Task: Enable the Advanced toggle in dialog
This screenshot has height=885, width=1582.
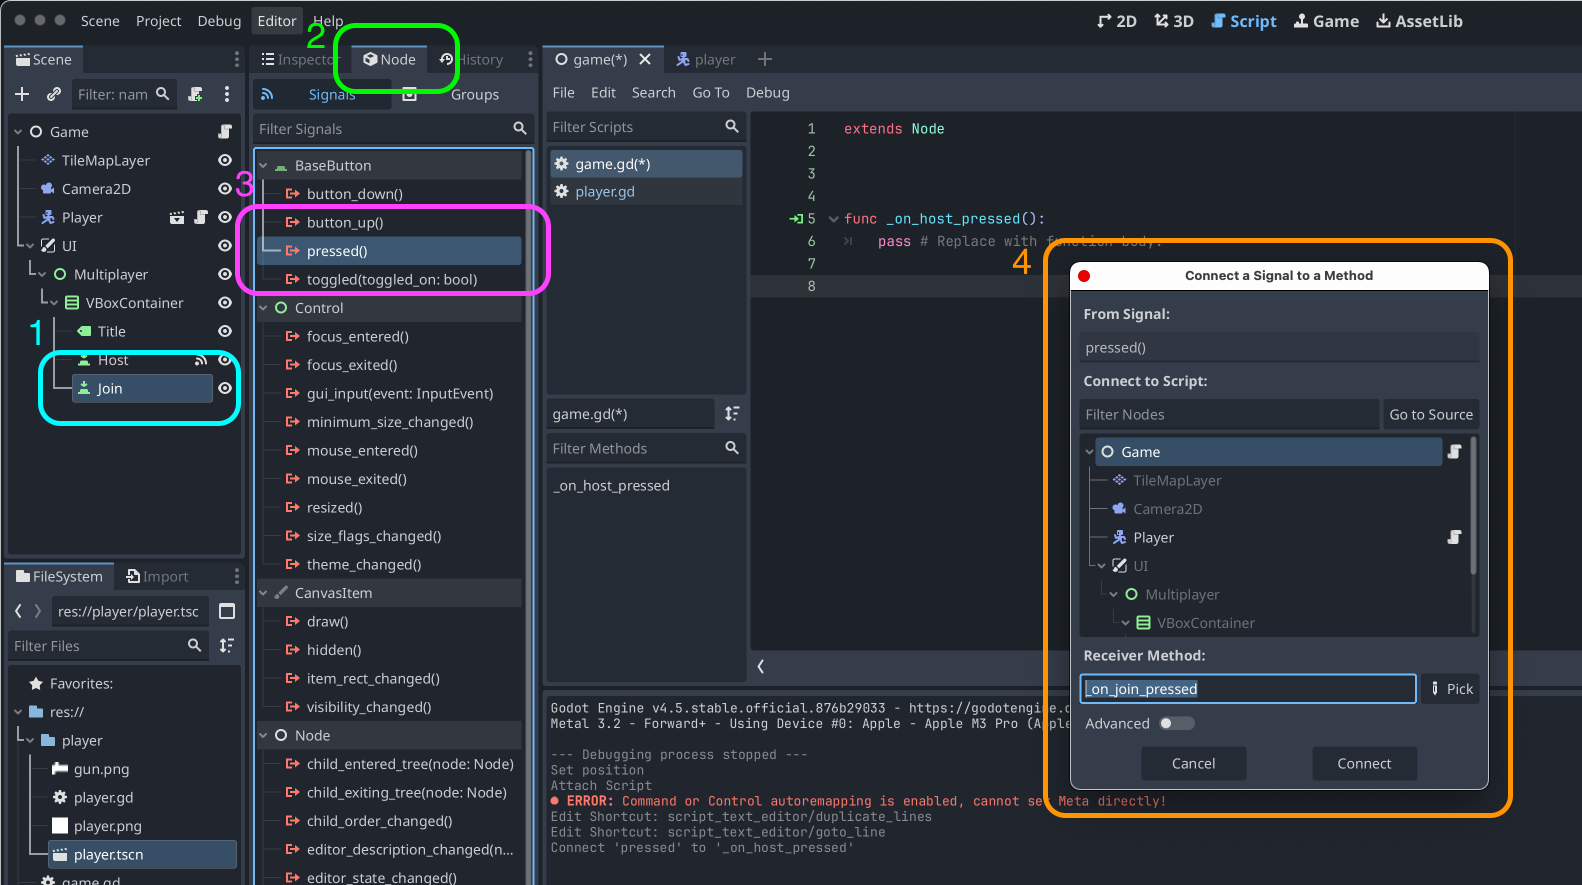Action: [1176, 723]
